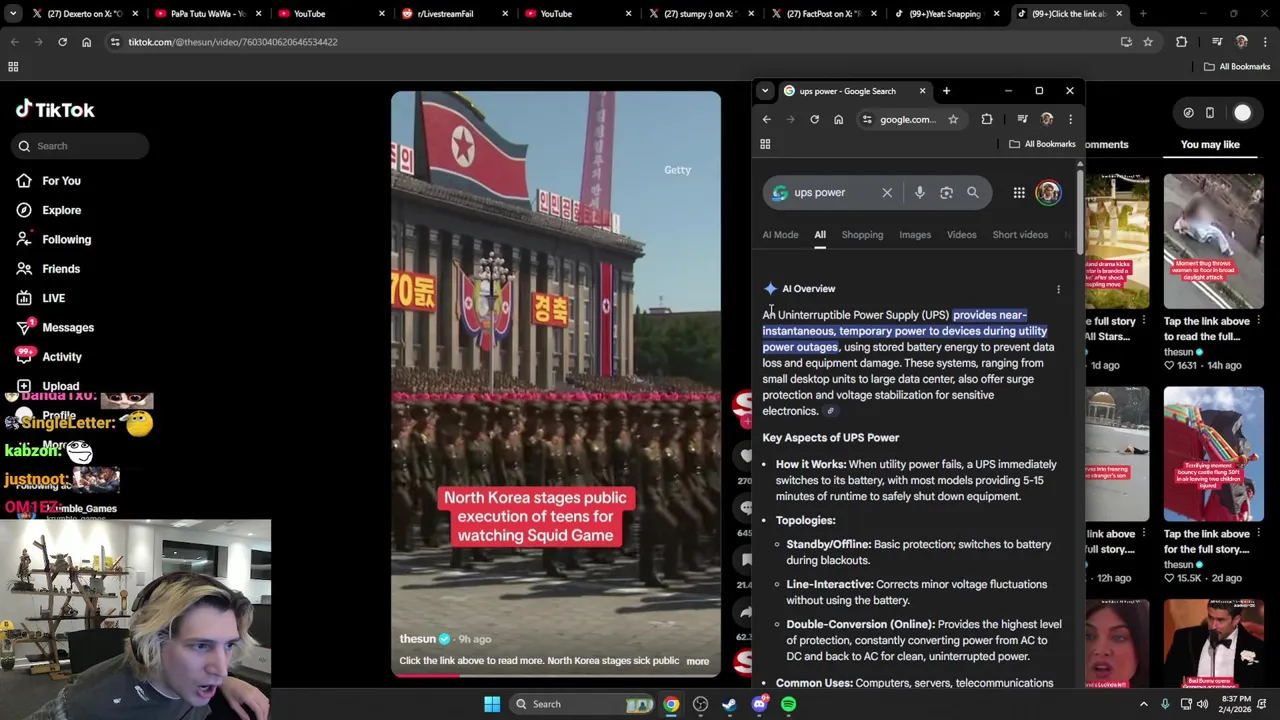This screenshot has width=1280, height=720.
Task: Click the Google page vertical scrollbar
Action: tap(1080, 210)
